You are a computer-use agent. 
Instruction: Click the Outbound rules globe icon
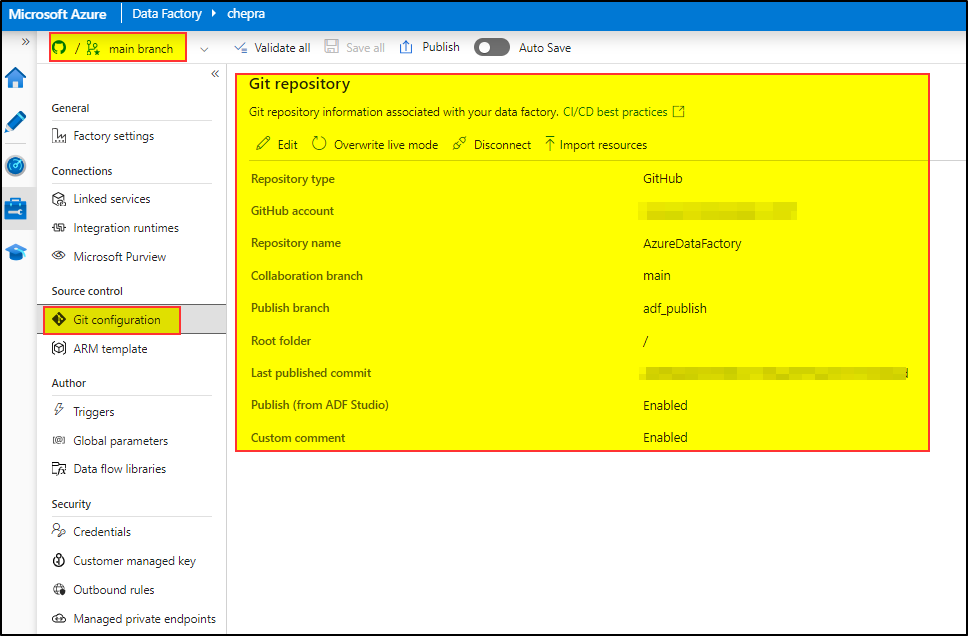[x=59, y=589]
